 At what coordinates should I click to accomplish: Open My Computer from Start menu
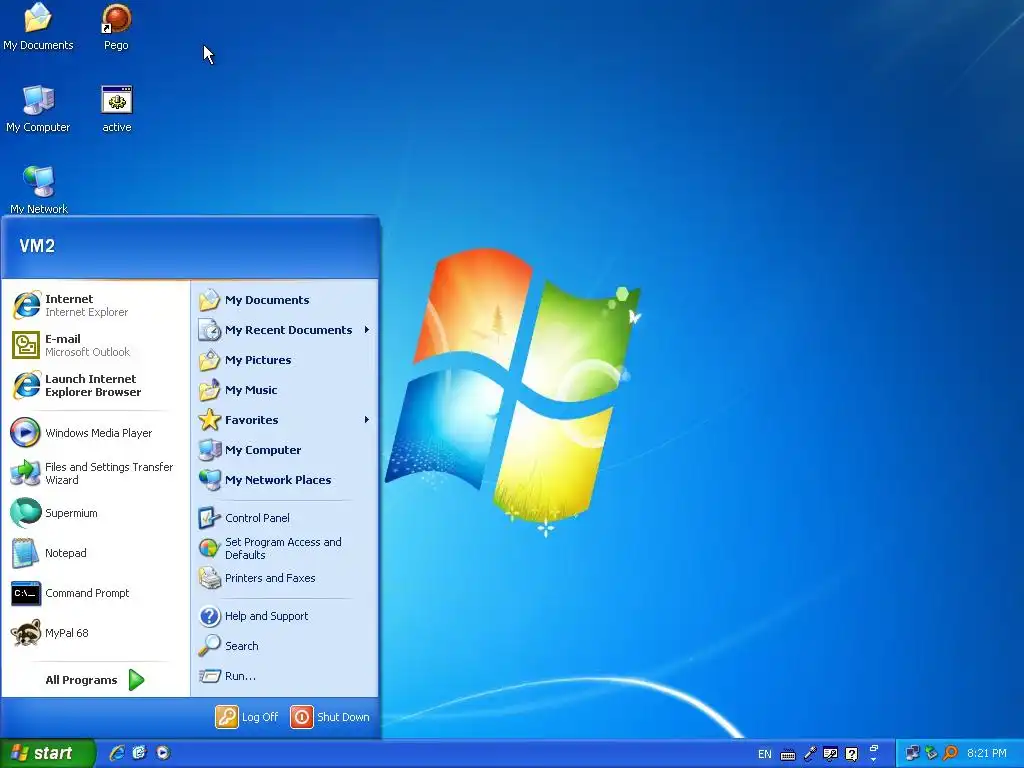(285, 450)
